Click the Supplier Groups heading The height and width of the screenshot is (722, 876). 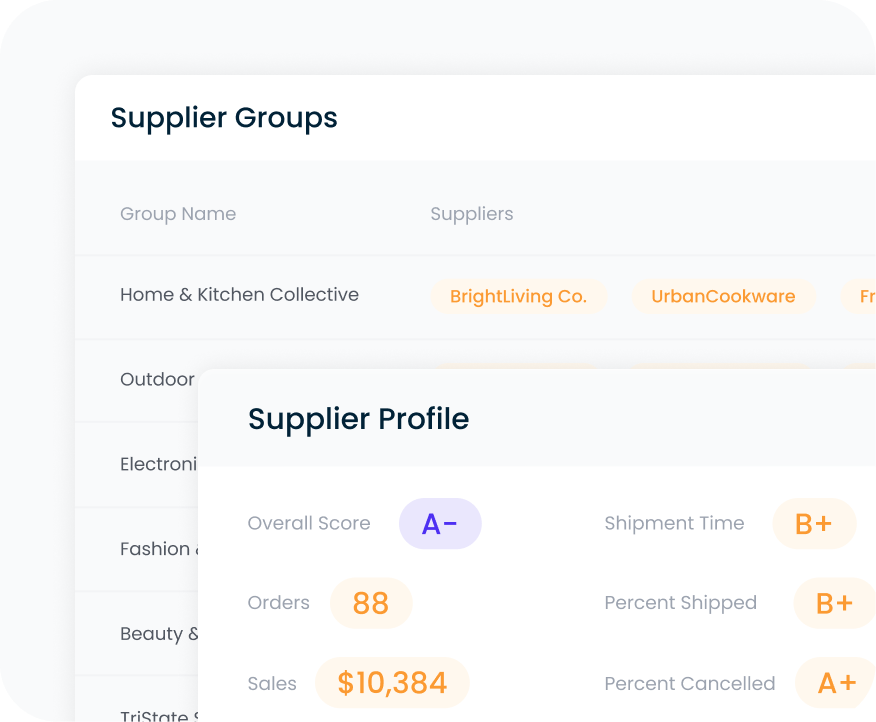pos(224,118)
